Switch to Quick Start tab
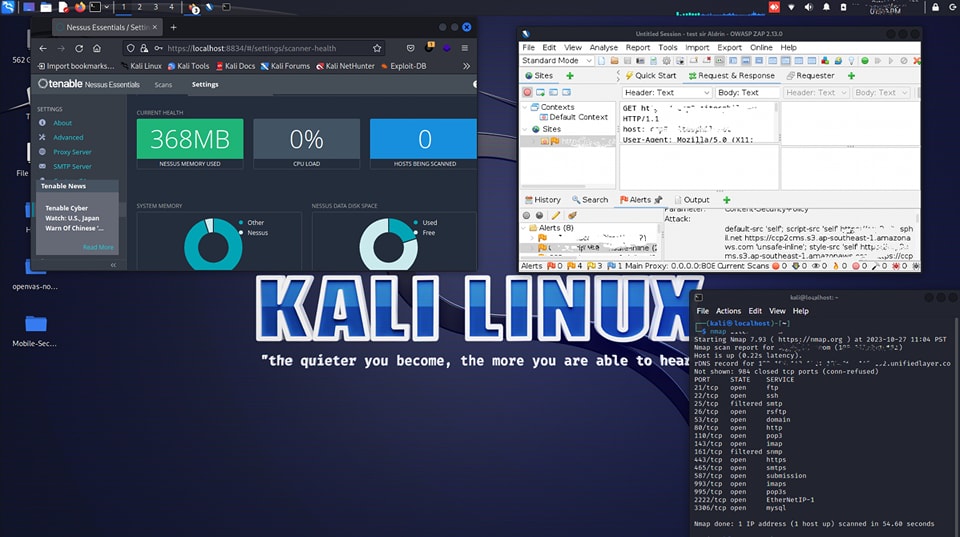Image resolution: width=960 pixels, height=537 pixels. tap(650, 75)
